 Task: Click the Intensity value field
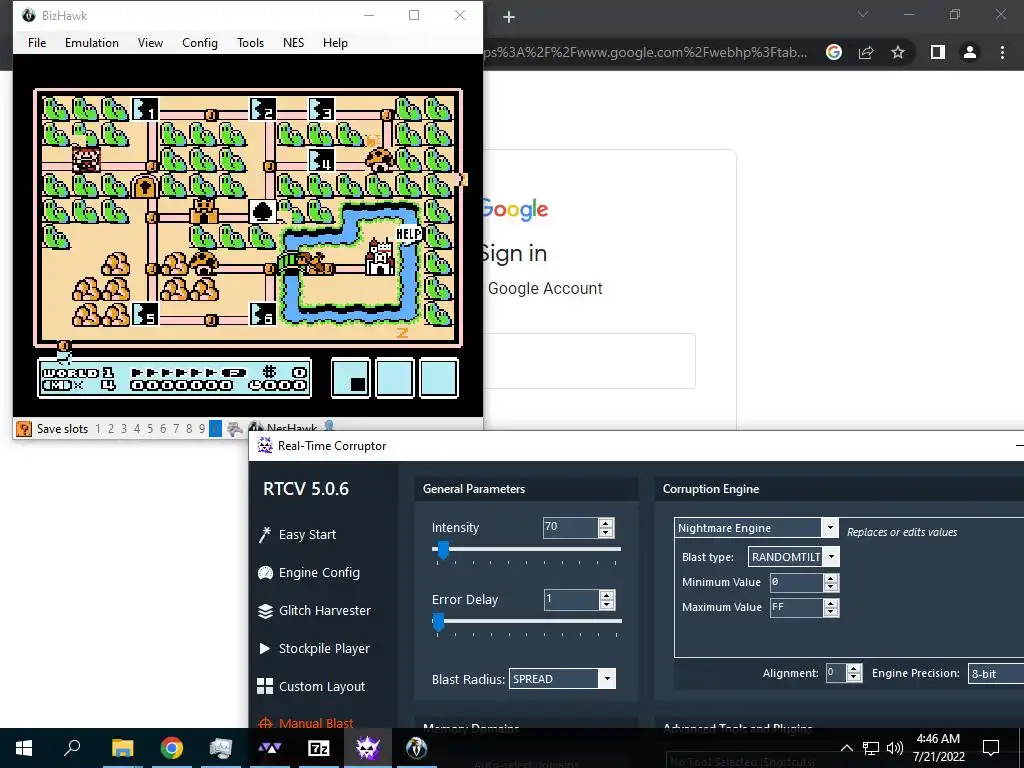coord(569,528)
